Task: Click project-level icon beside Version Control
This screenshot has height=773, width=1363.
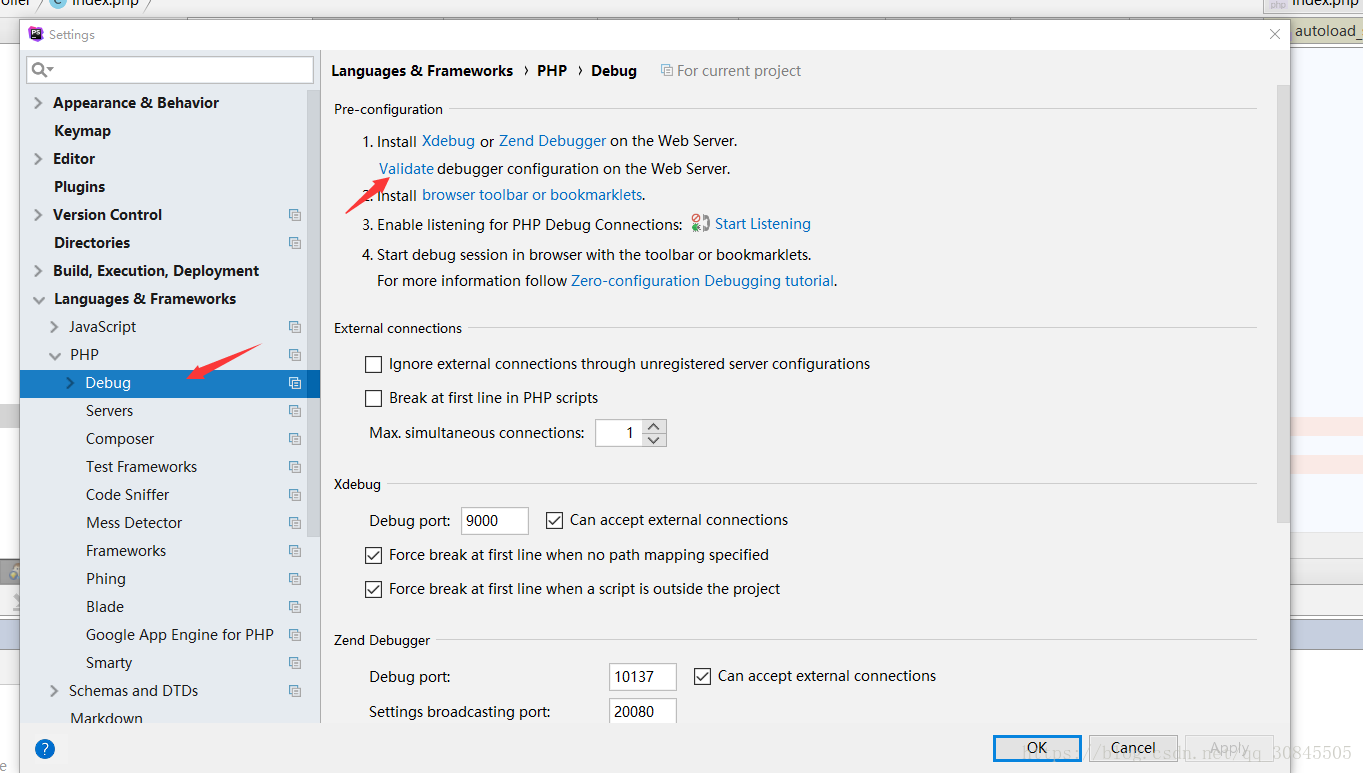Action: (295, 215)
